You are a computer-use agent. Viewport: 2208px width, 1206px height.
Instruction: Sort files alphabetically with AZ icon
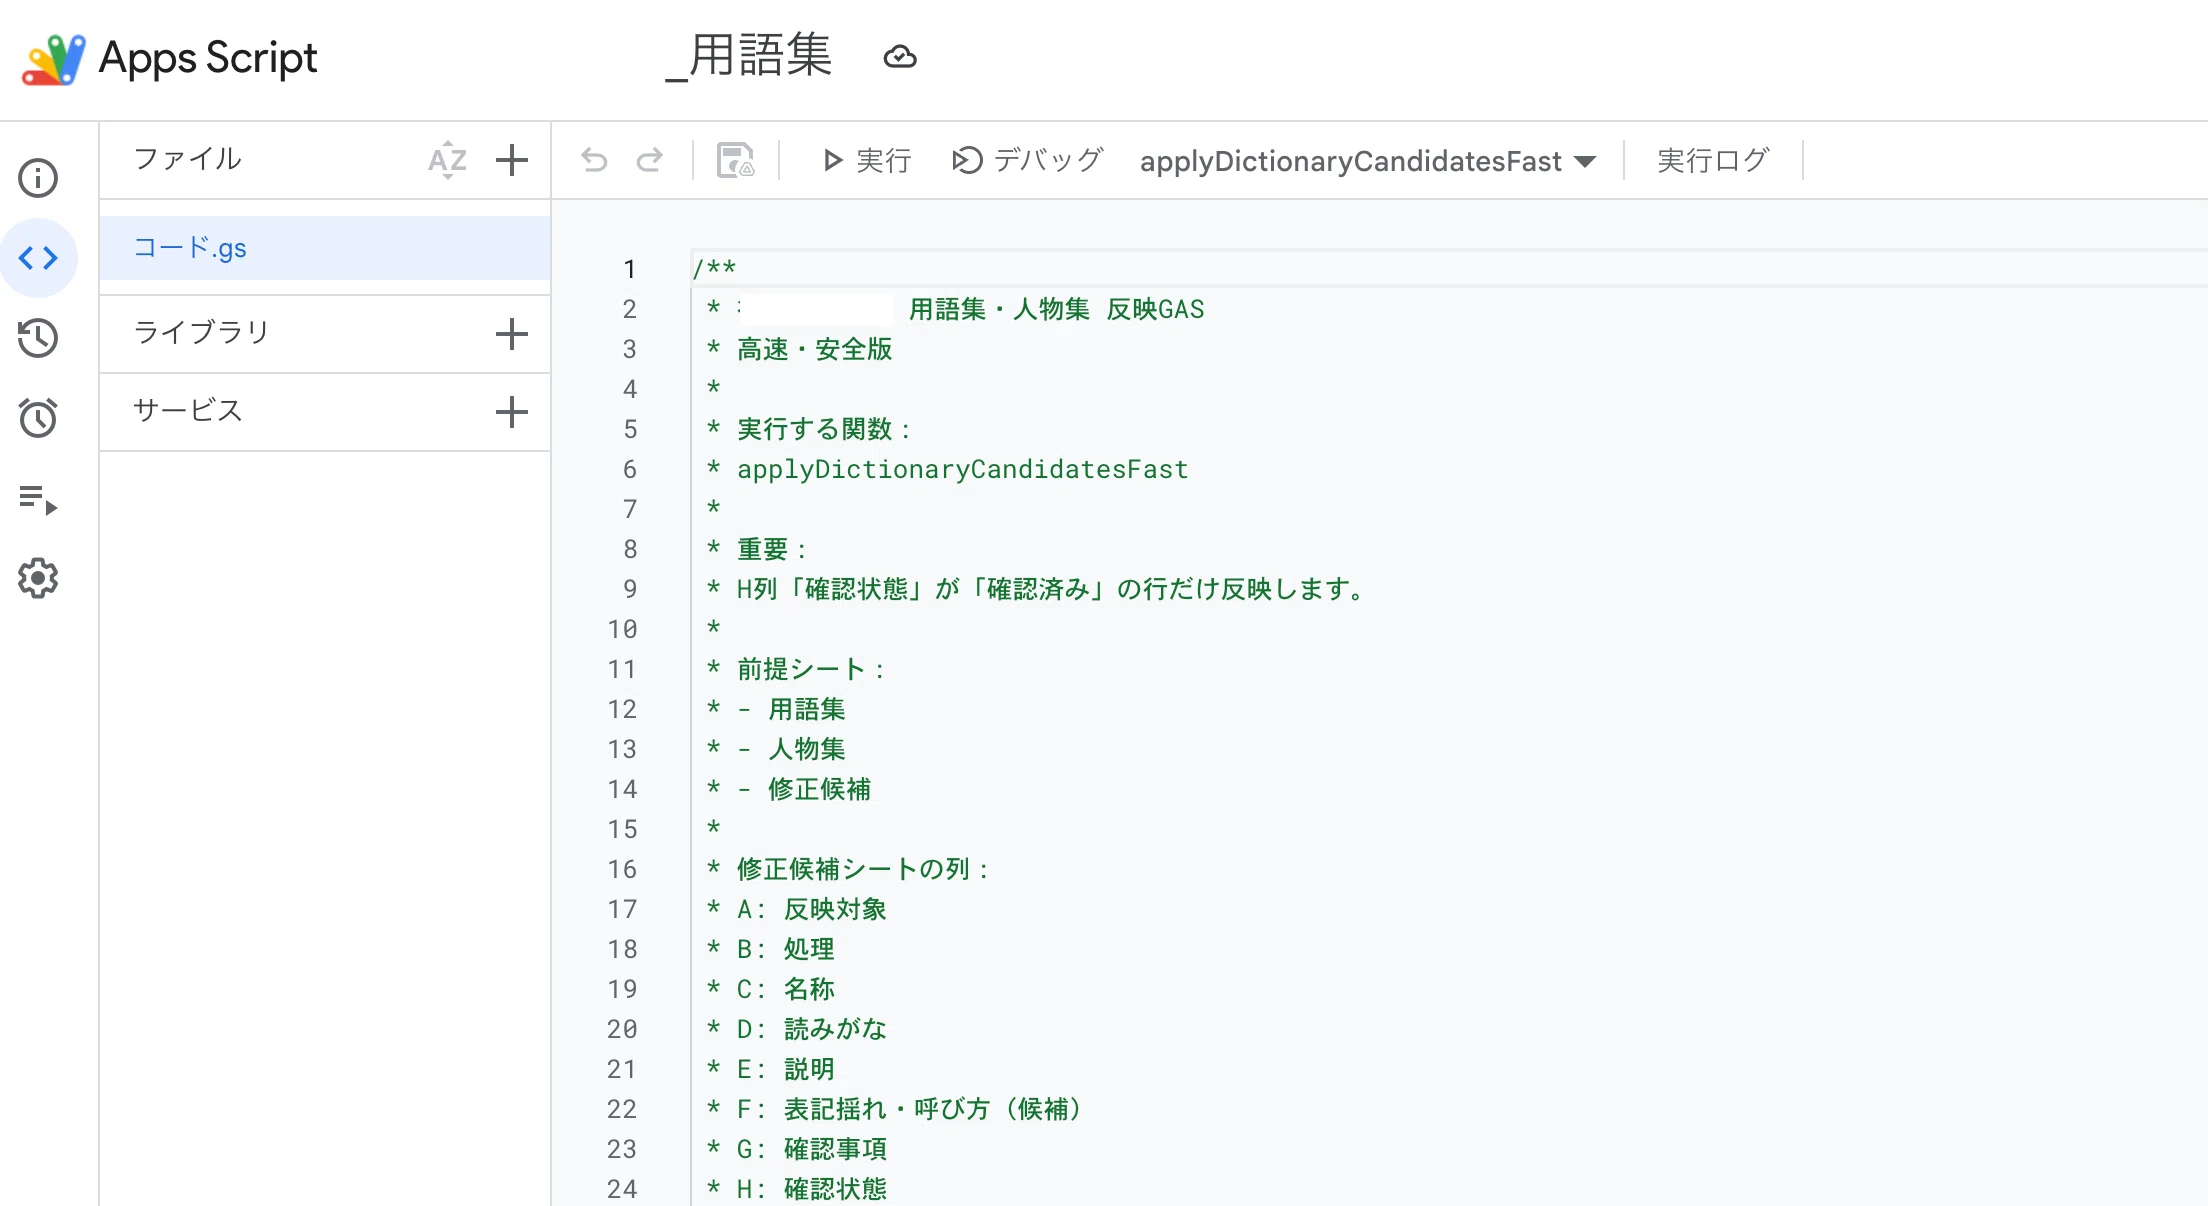click(x=447, y=160)
